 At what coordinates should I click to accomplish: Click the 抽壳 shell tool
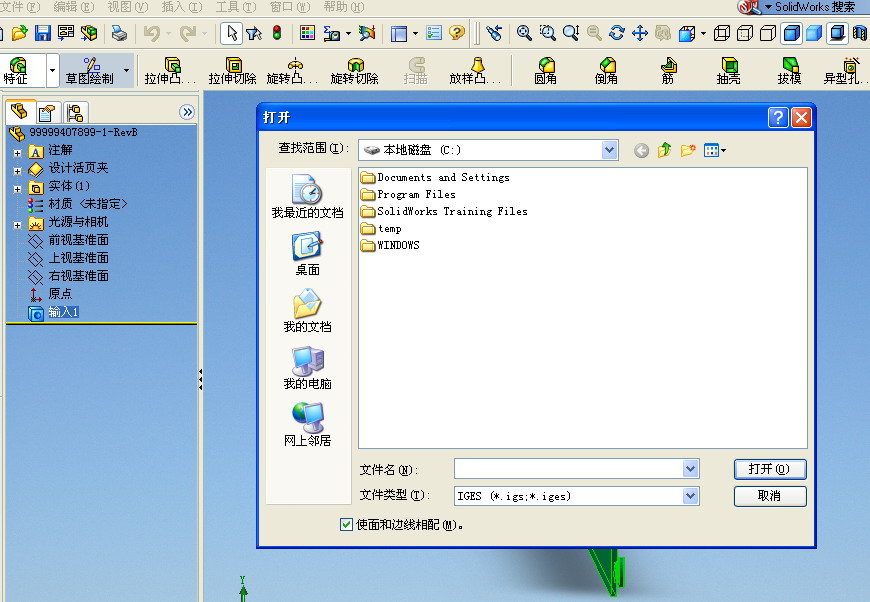pyautogui.click(x=729, y=71)
